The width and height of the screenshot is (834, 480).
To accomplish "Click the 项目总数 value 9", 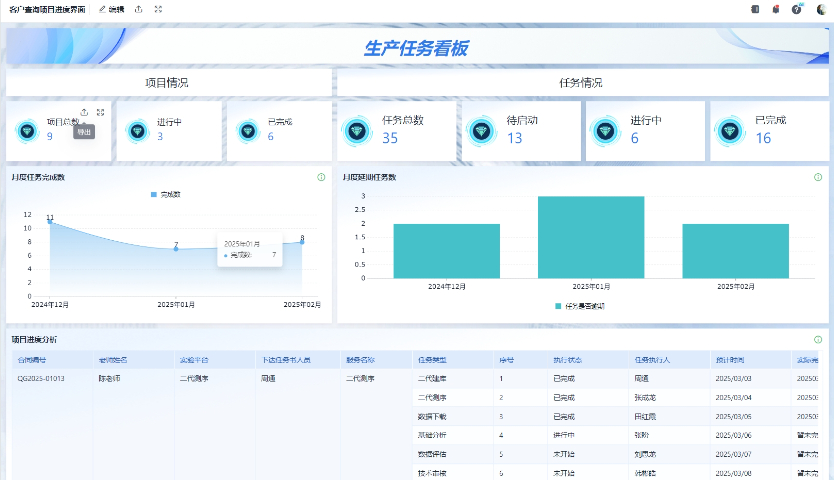I will click(49, 137).
